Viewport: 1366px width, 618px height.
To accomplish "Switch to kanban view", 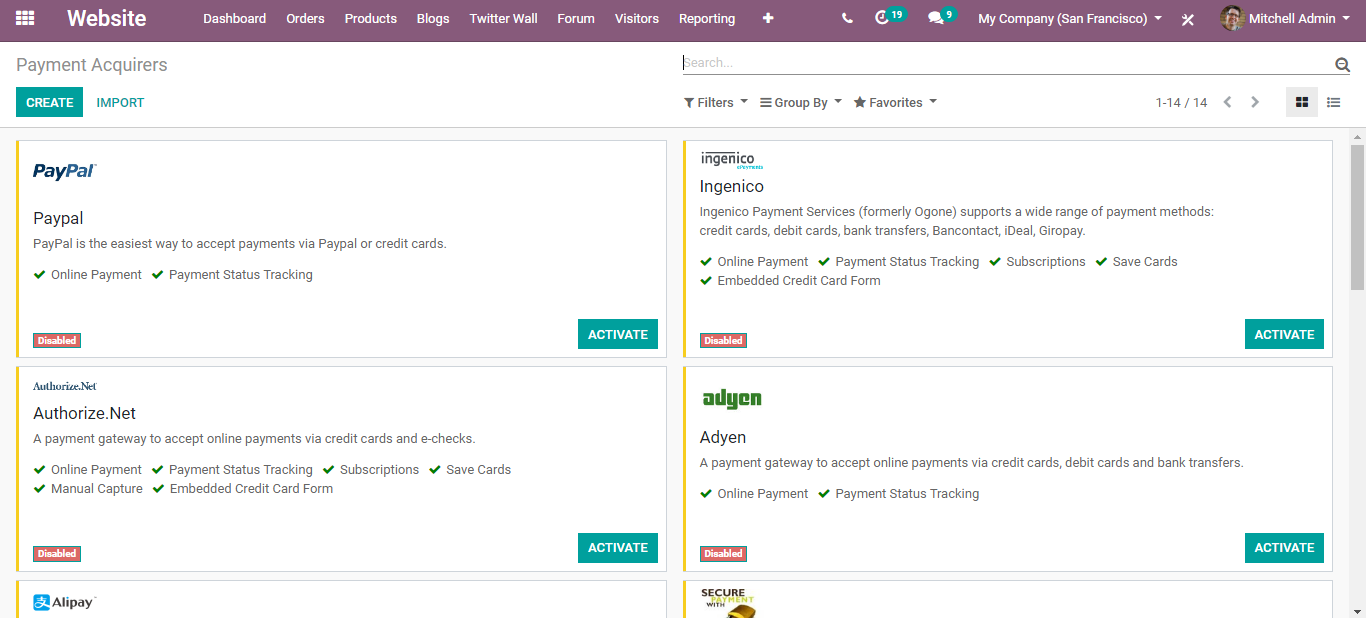I will (x=1302, y=102).
